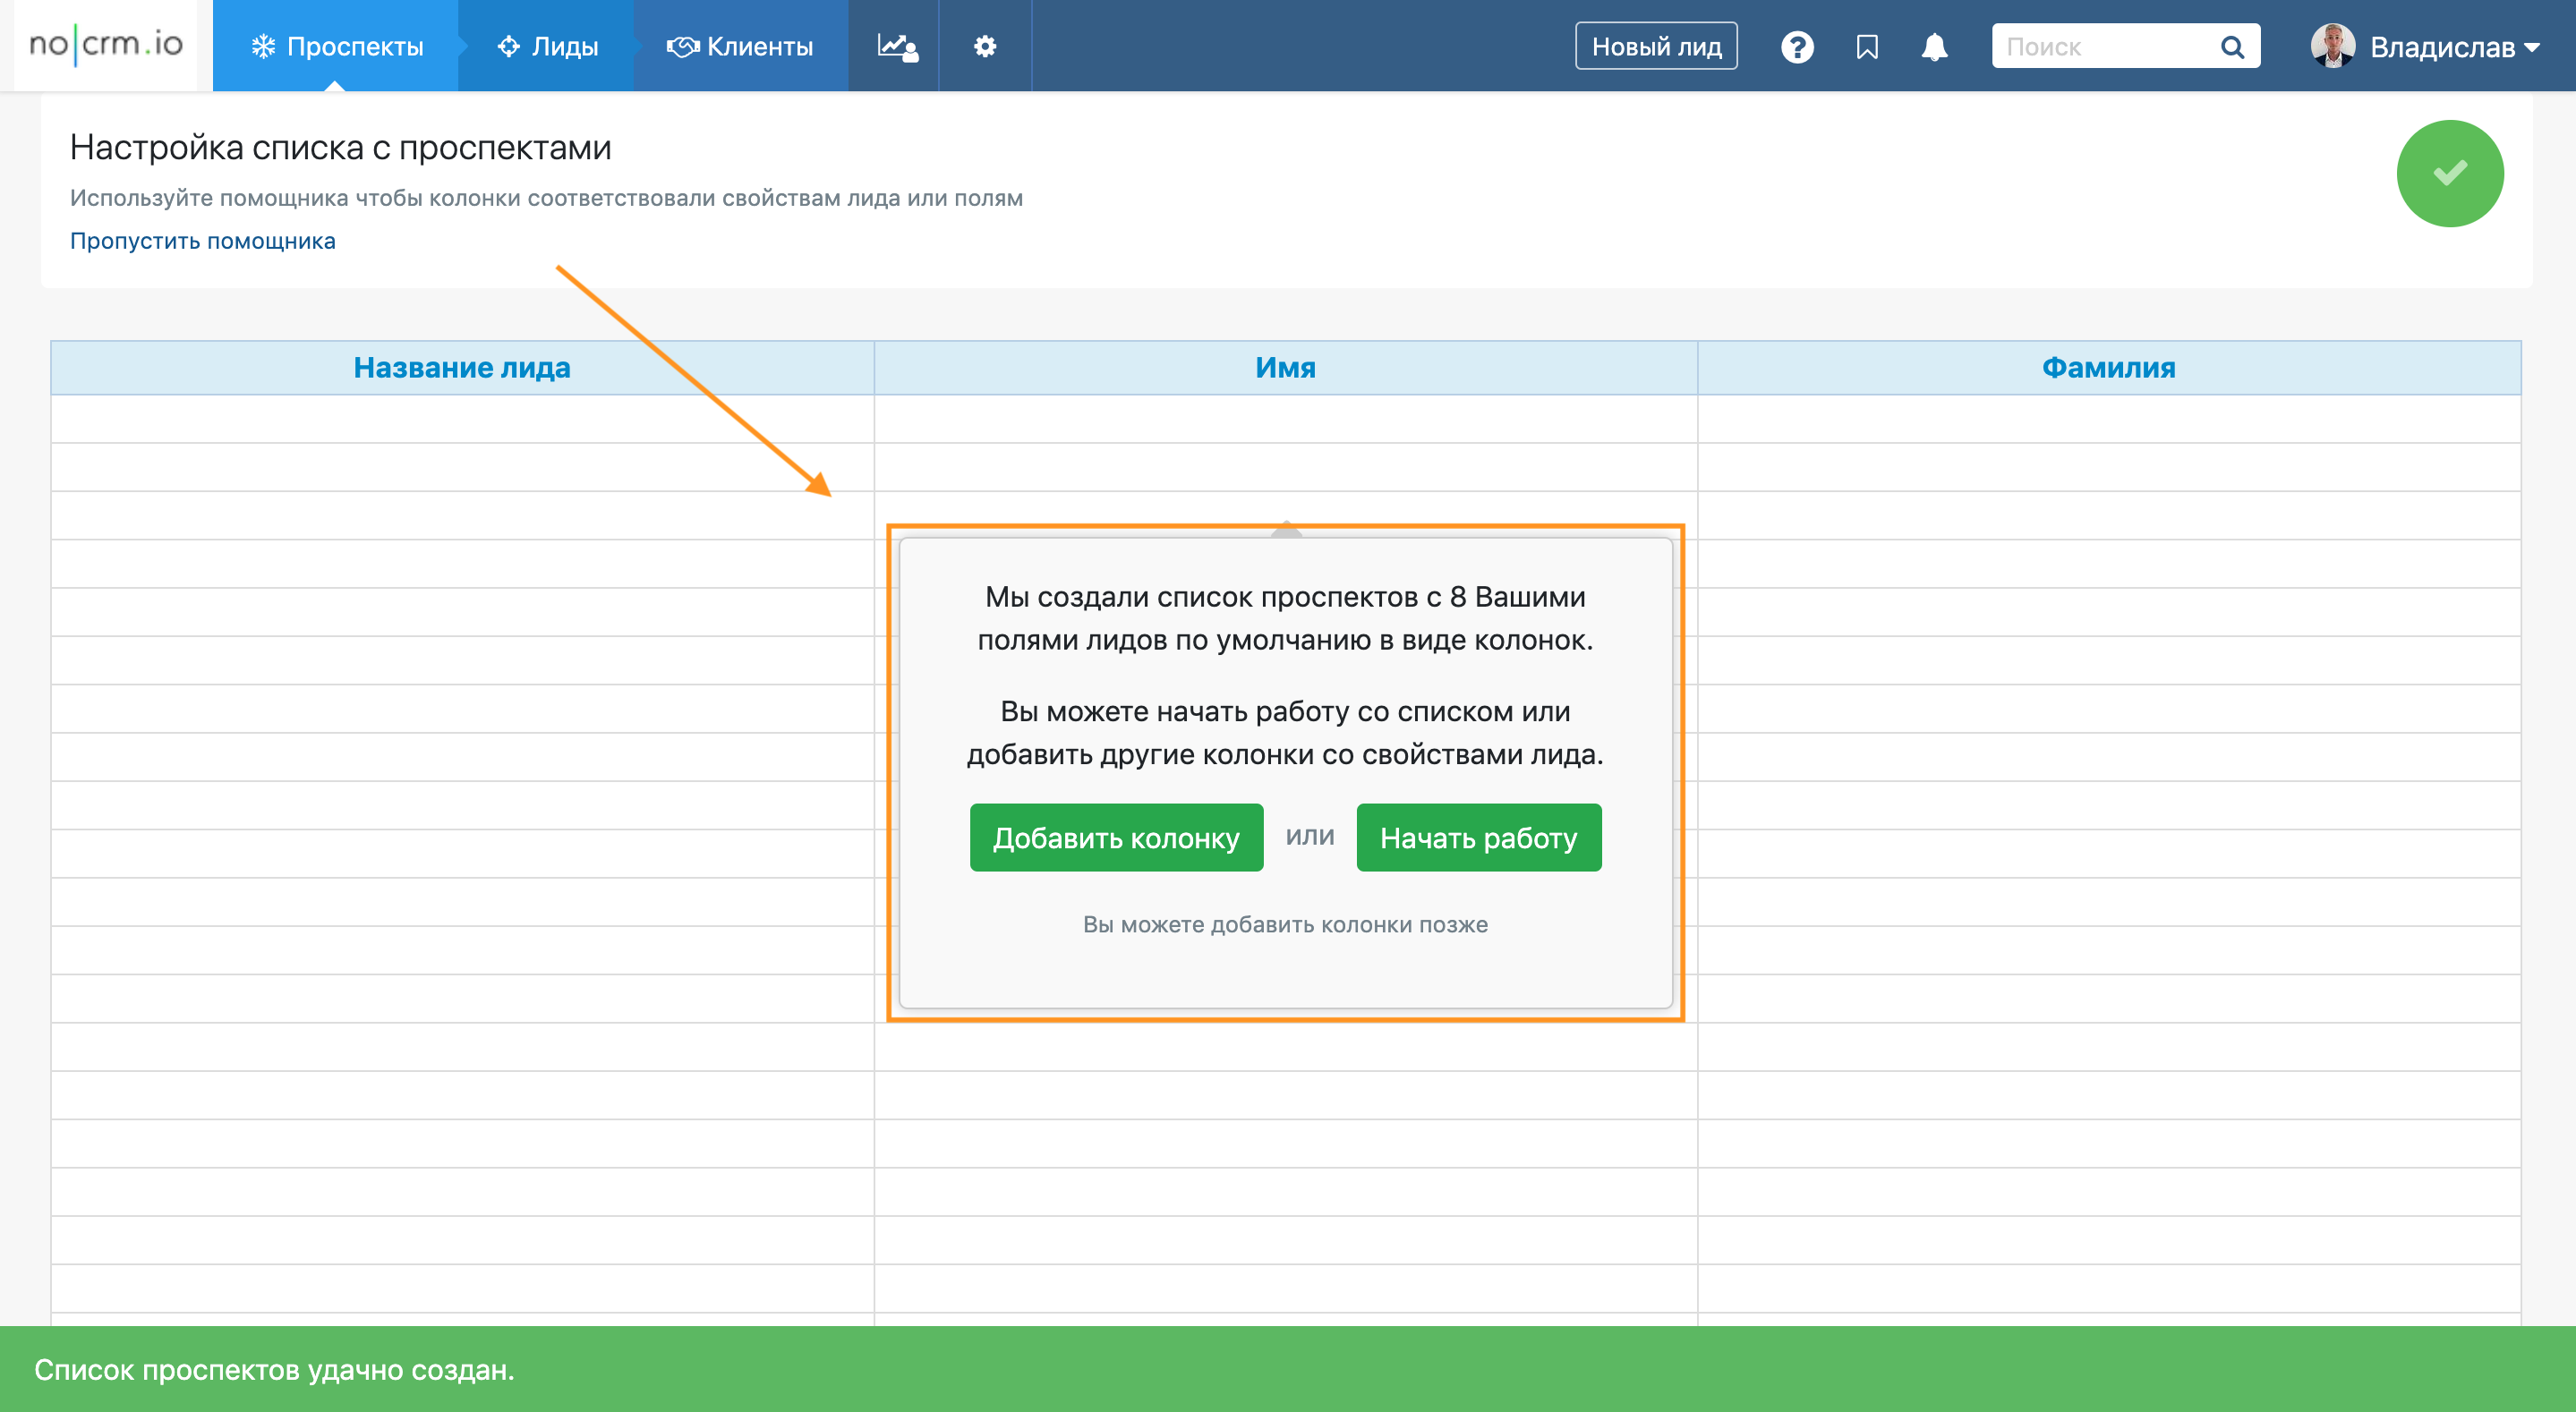The width and height of the screenshot is (2576, 1412).
Task: Click the green checkmark circle
Action: pyautogui.click(x=2449, y=174)
